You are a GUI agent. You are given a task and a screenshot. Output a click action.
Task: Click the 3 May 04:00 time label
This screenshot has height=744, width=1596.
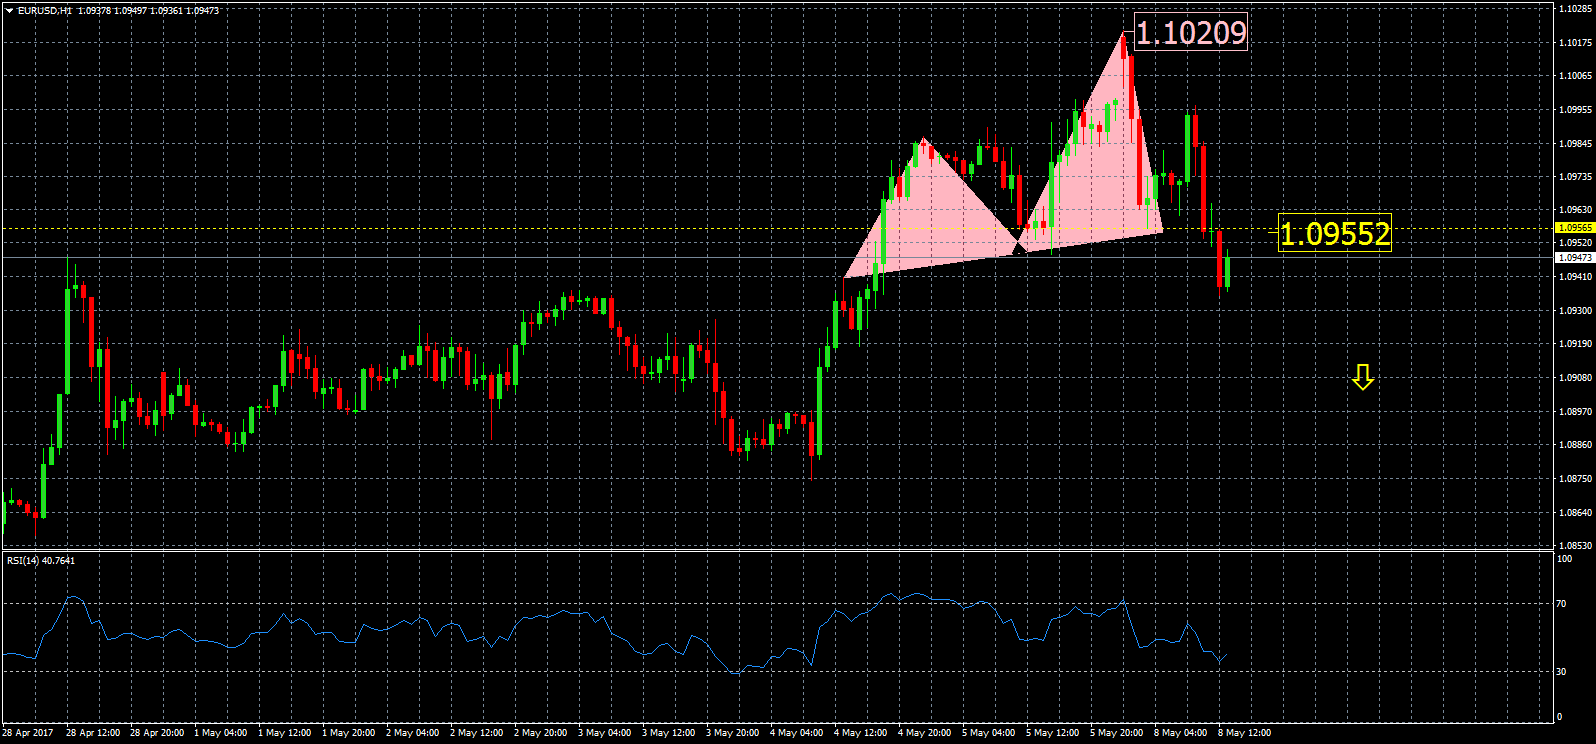tap(604, 733)
